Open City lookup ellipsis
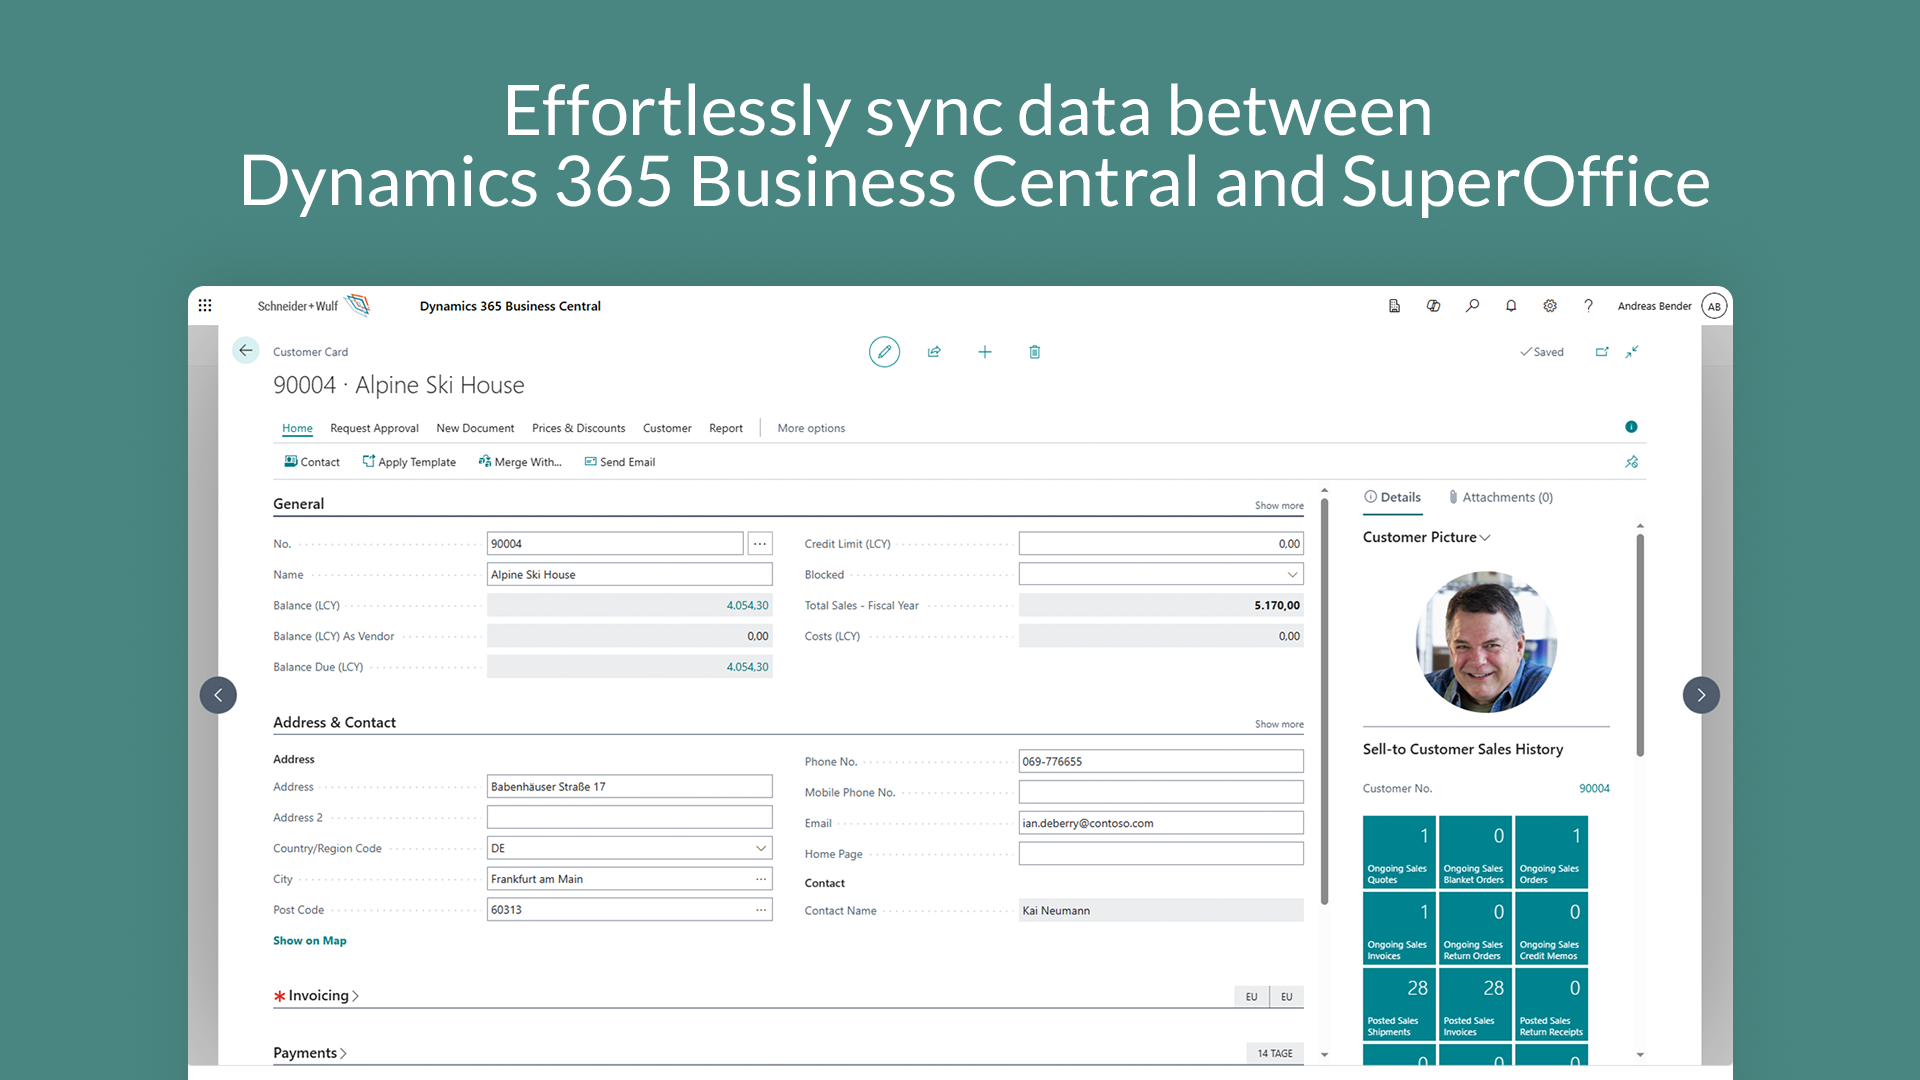Screen dimensions: 1920x1080 (x=761, y=879)
